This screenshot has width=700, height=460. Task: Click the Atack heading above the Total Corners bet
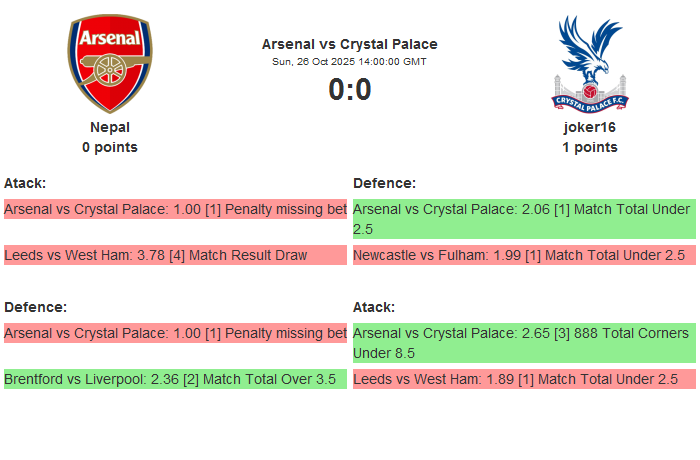(x=374, y=307)
